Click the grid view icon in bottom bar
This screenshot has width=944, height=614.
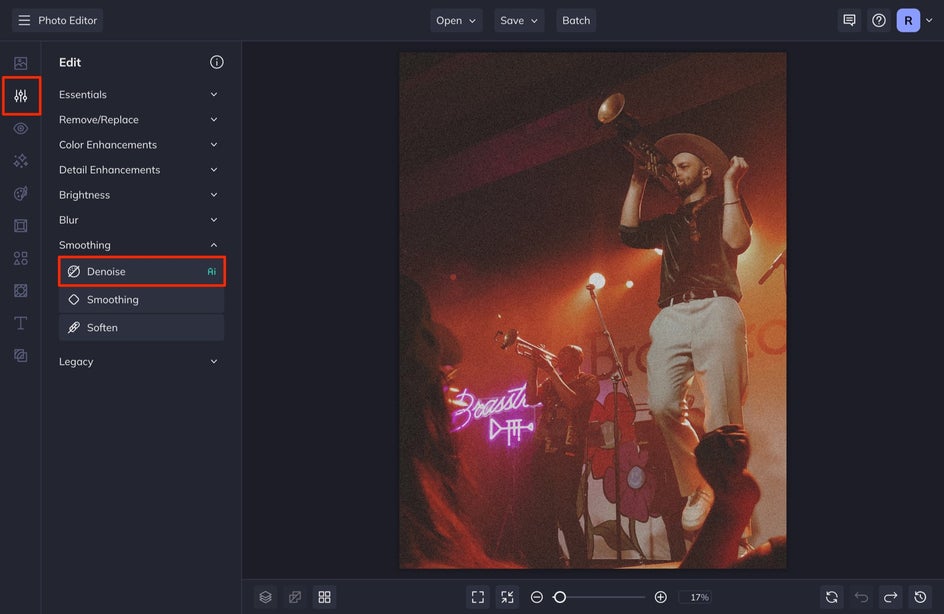[x=324, y=597]
